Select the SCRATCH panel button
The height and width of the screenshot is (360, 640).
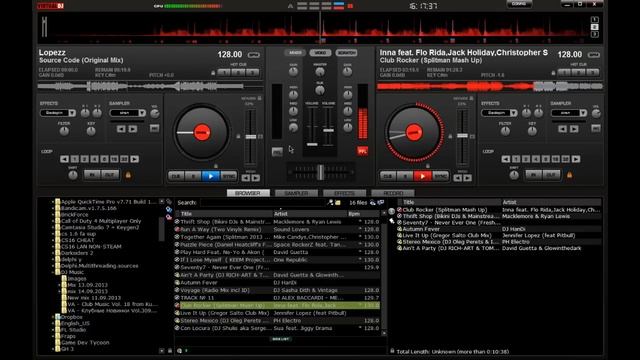tap(347, 53)
